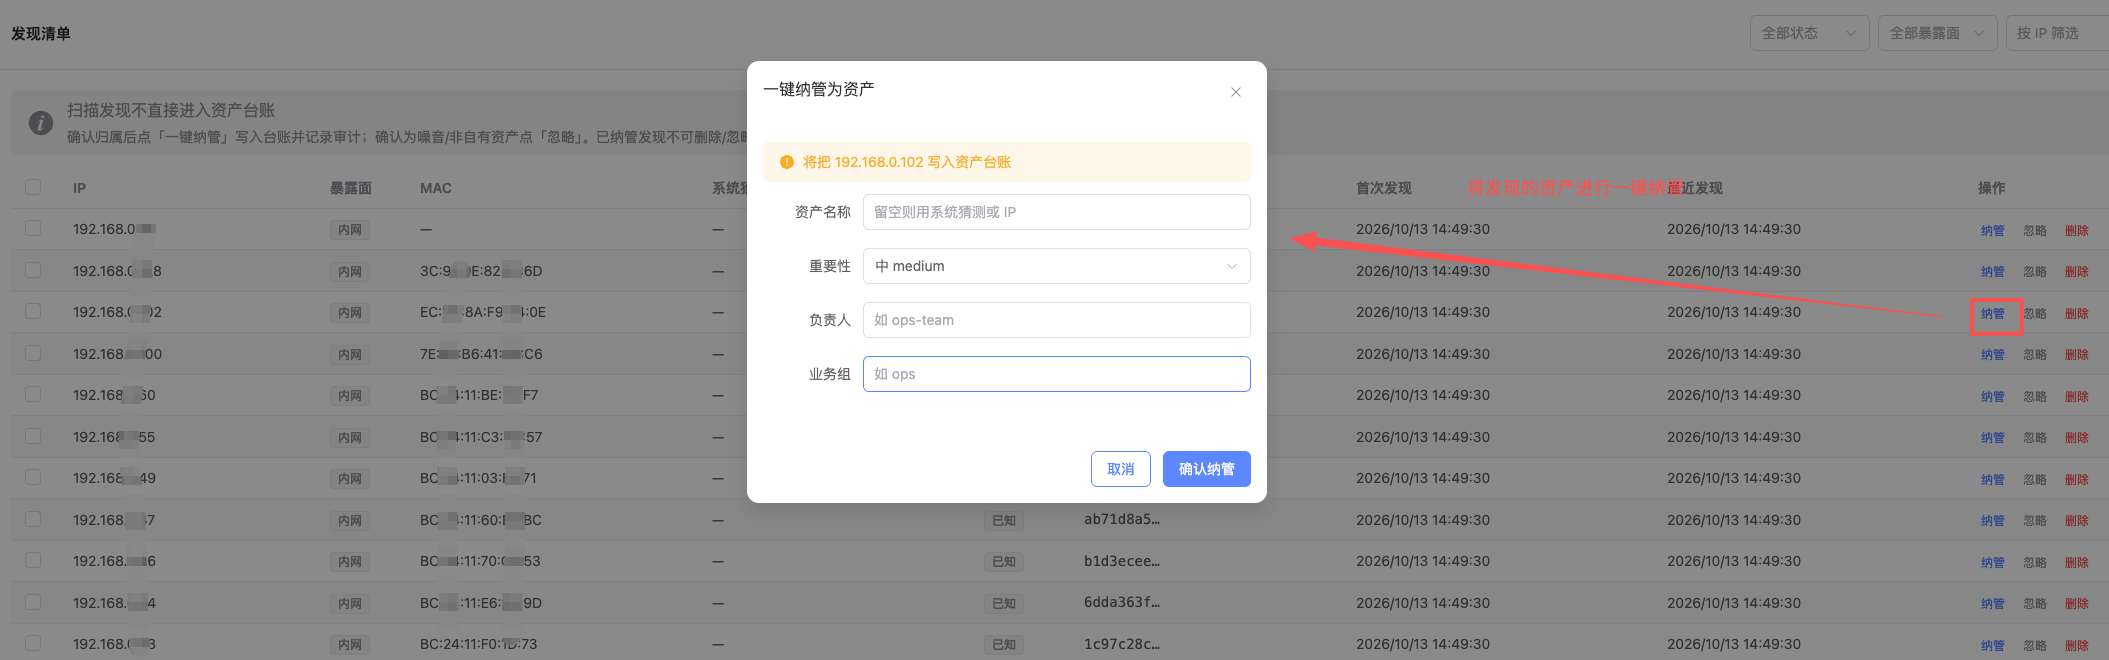Click the 按 IP 筛选 filter field

2057,33
